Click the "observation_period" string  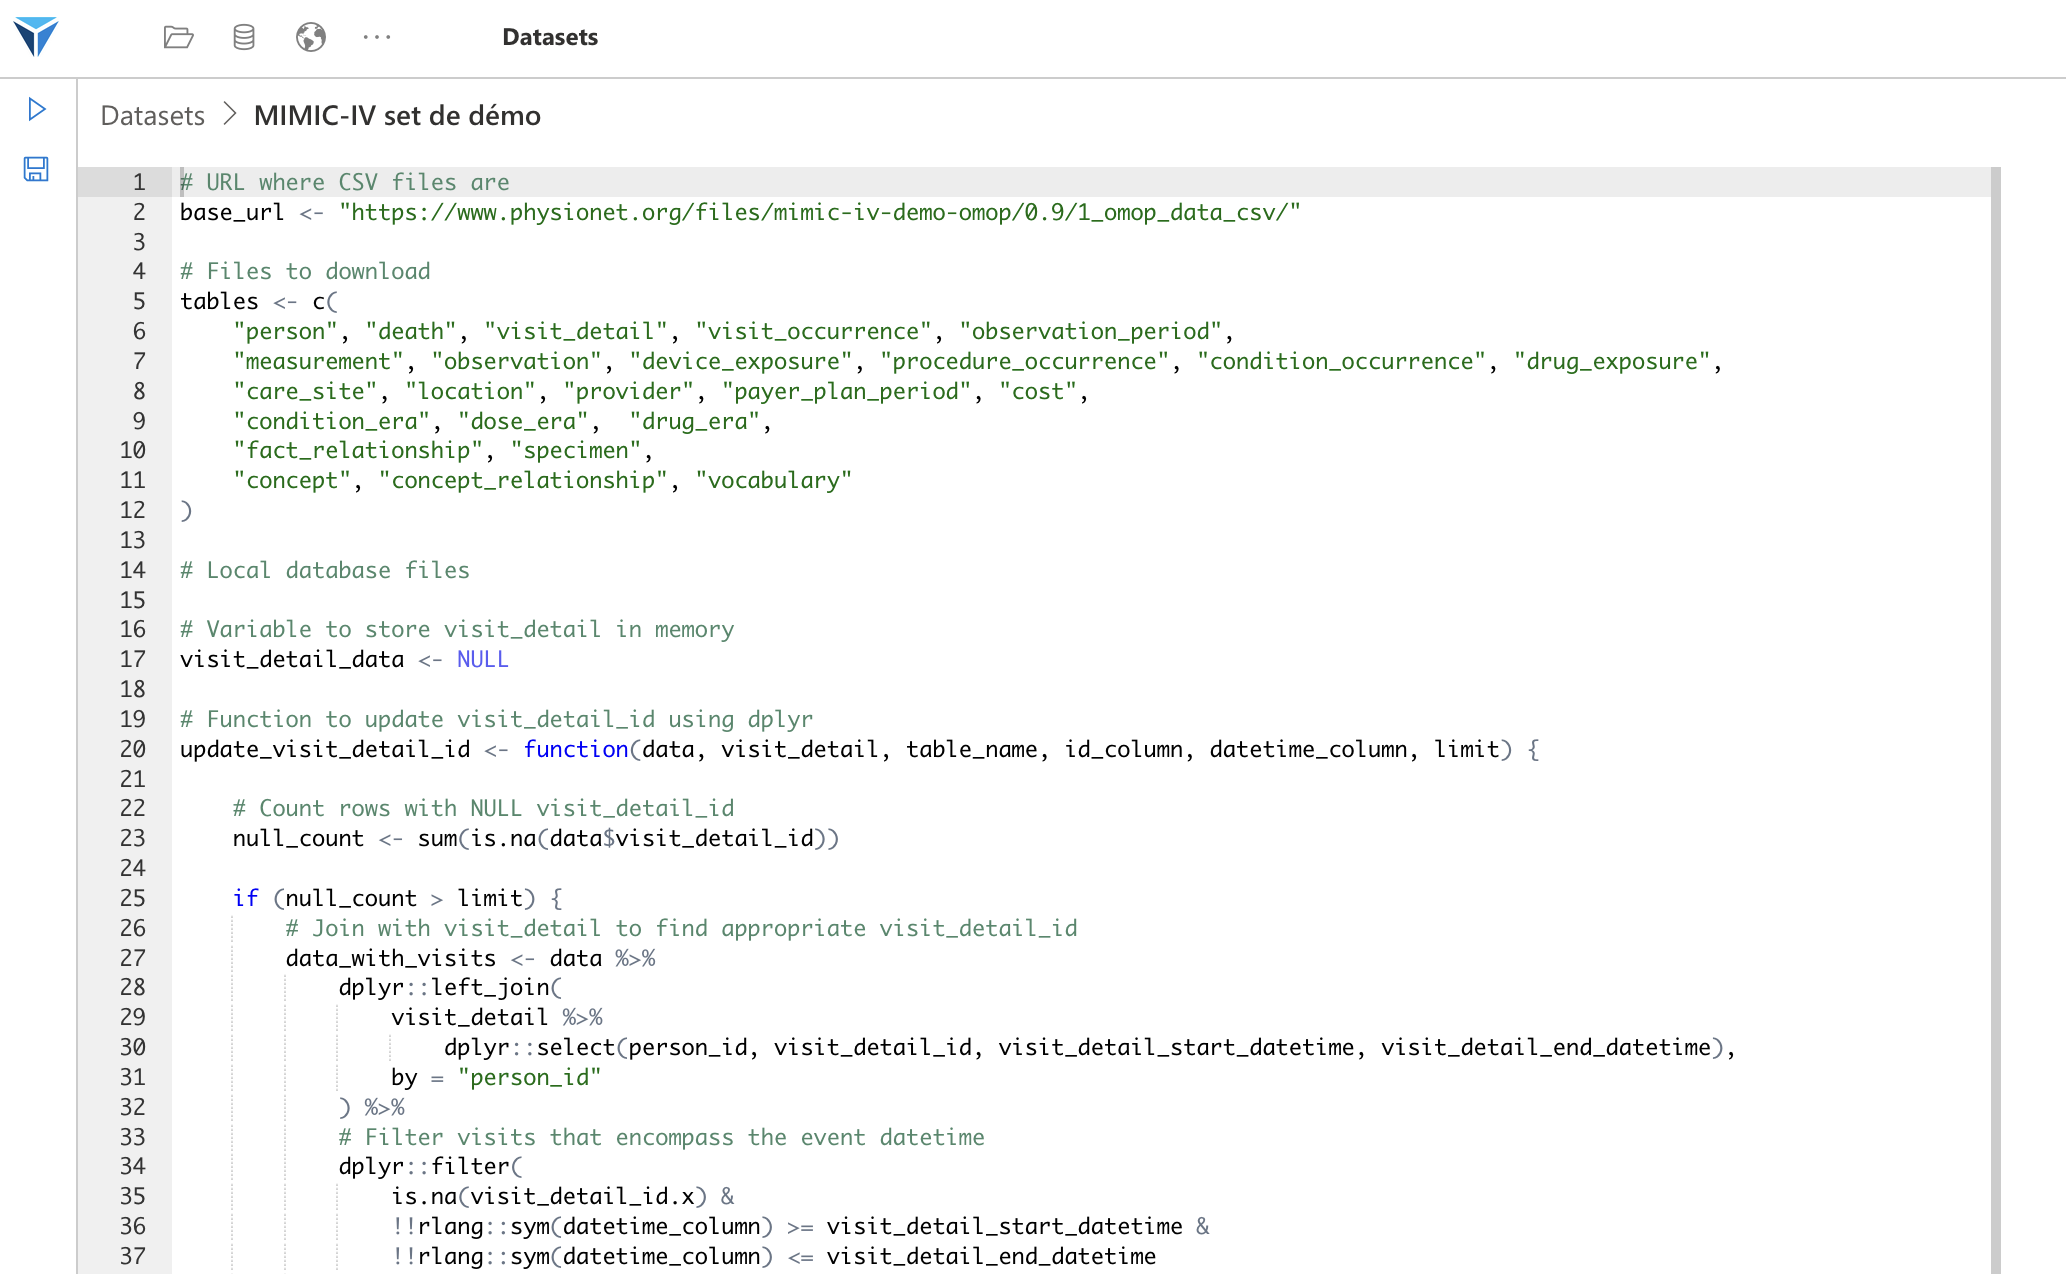tap(1090, 331)
